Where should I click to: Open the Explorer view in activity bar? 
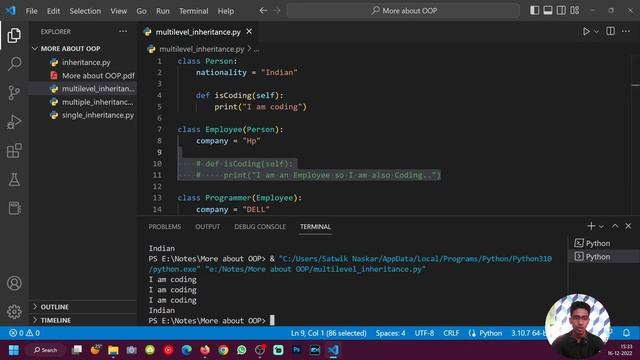(14, 36)
